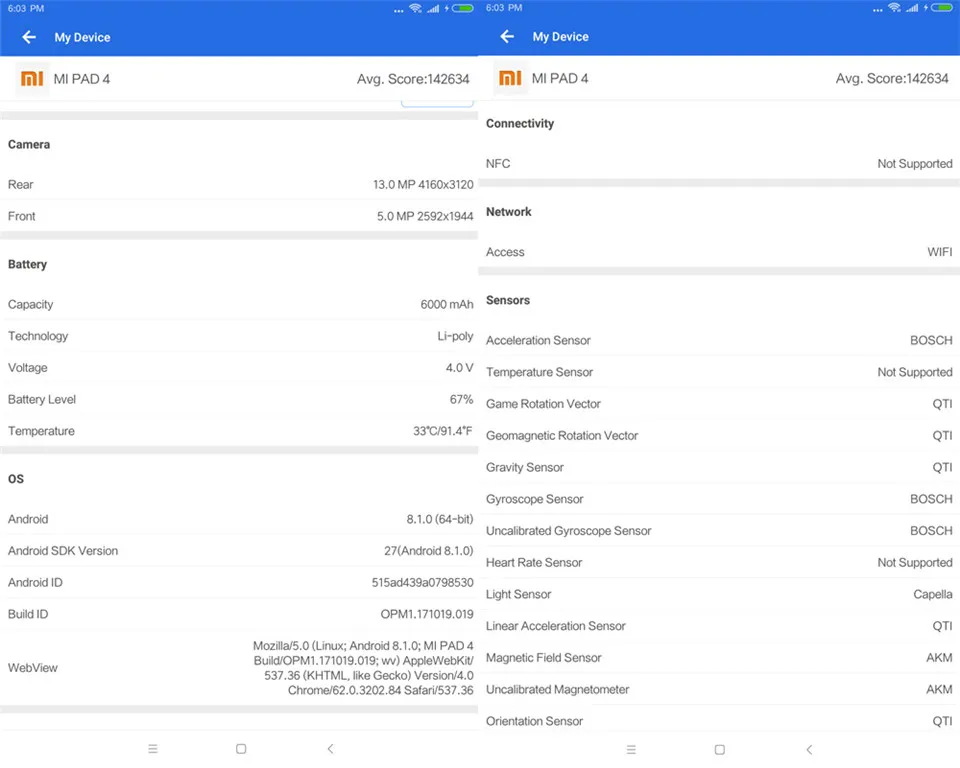Tap the My Device title on right screen
This screenshot has width=960, height=768.
tap(561, 37)
